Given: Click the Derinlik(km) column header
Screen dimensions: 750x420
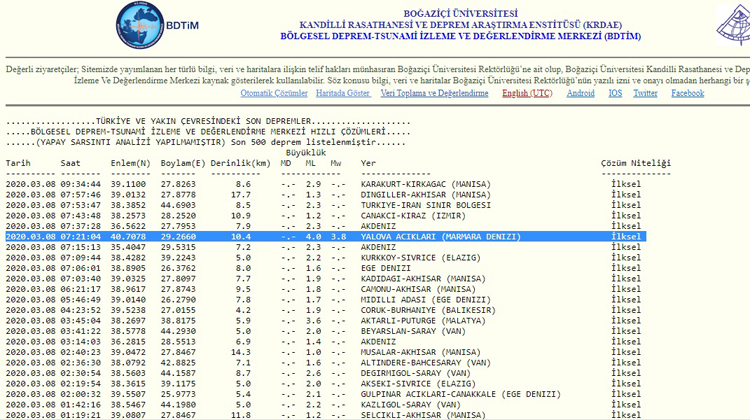Looking at the screenshot, I should click(241, 163).
